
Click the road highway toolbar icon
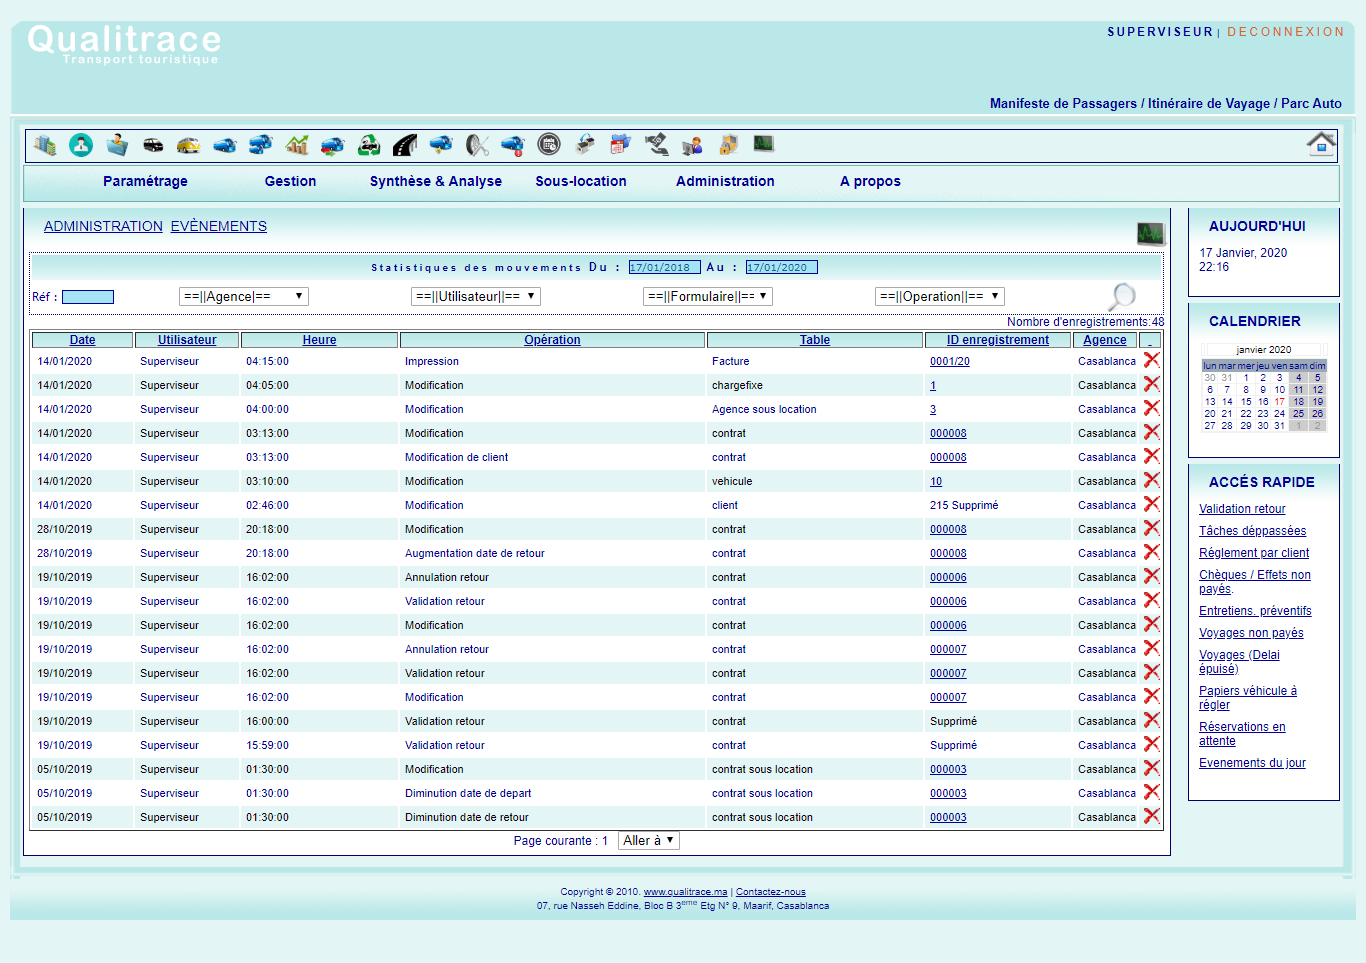(405, 145)
